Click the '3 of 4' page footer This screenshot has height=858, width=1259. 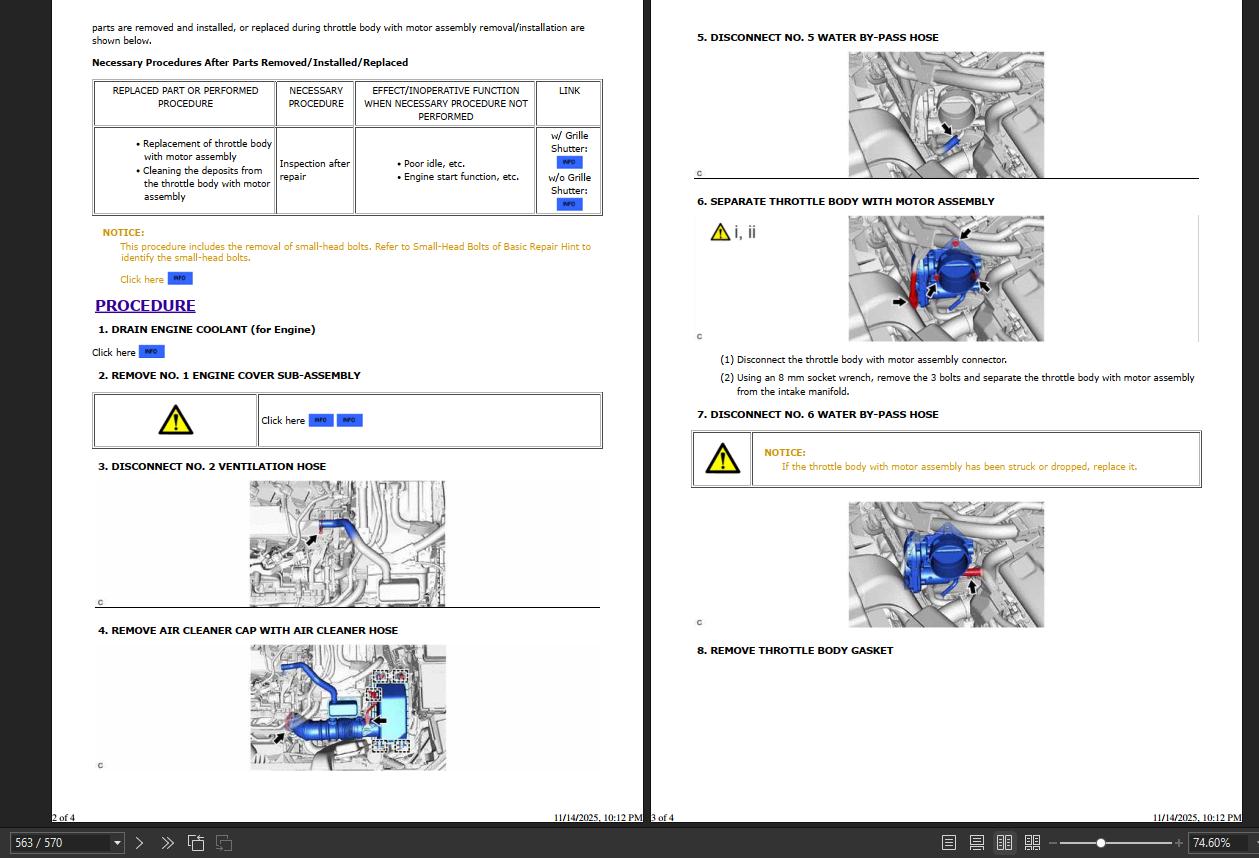click(x=662, y=817)
